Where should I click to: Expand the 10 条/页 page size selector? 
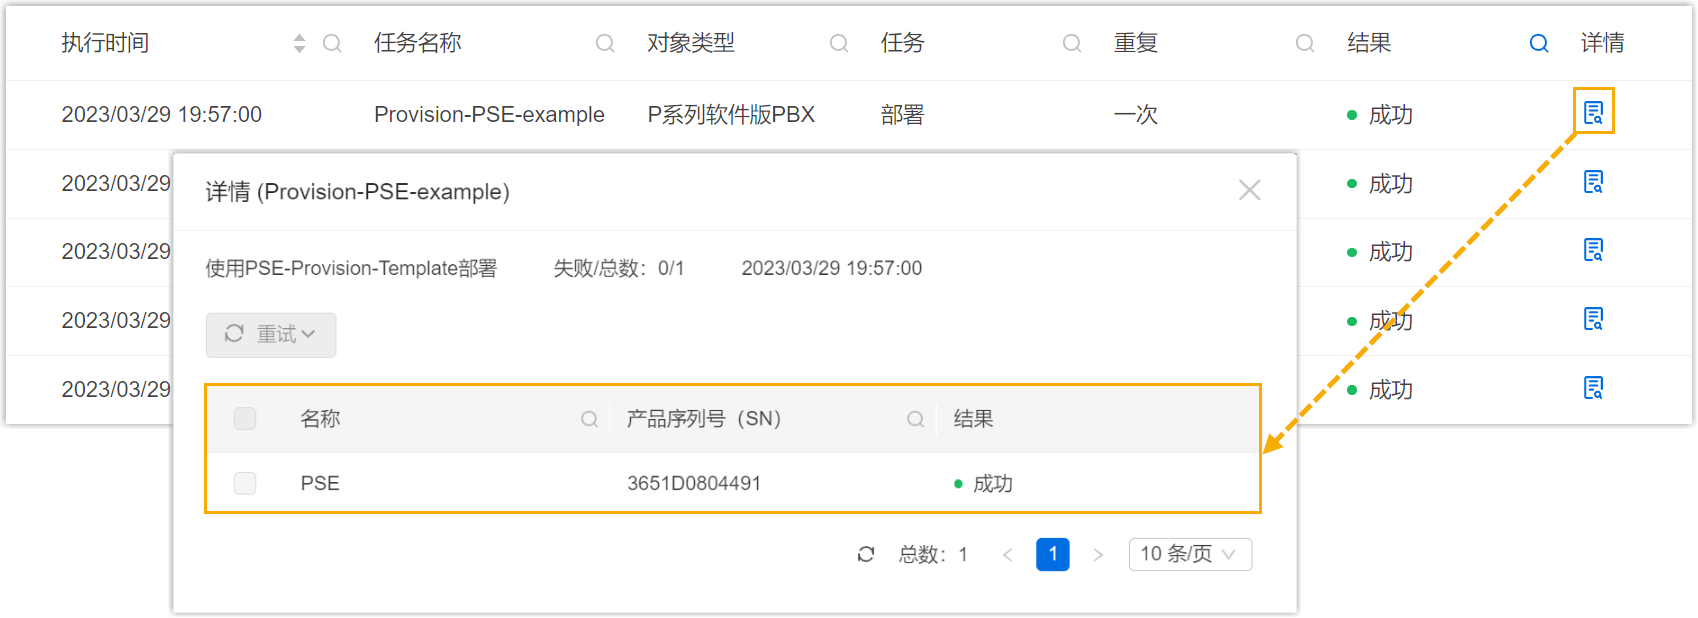1190,554
